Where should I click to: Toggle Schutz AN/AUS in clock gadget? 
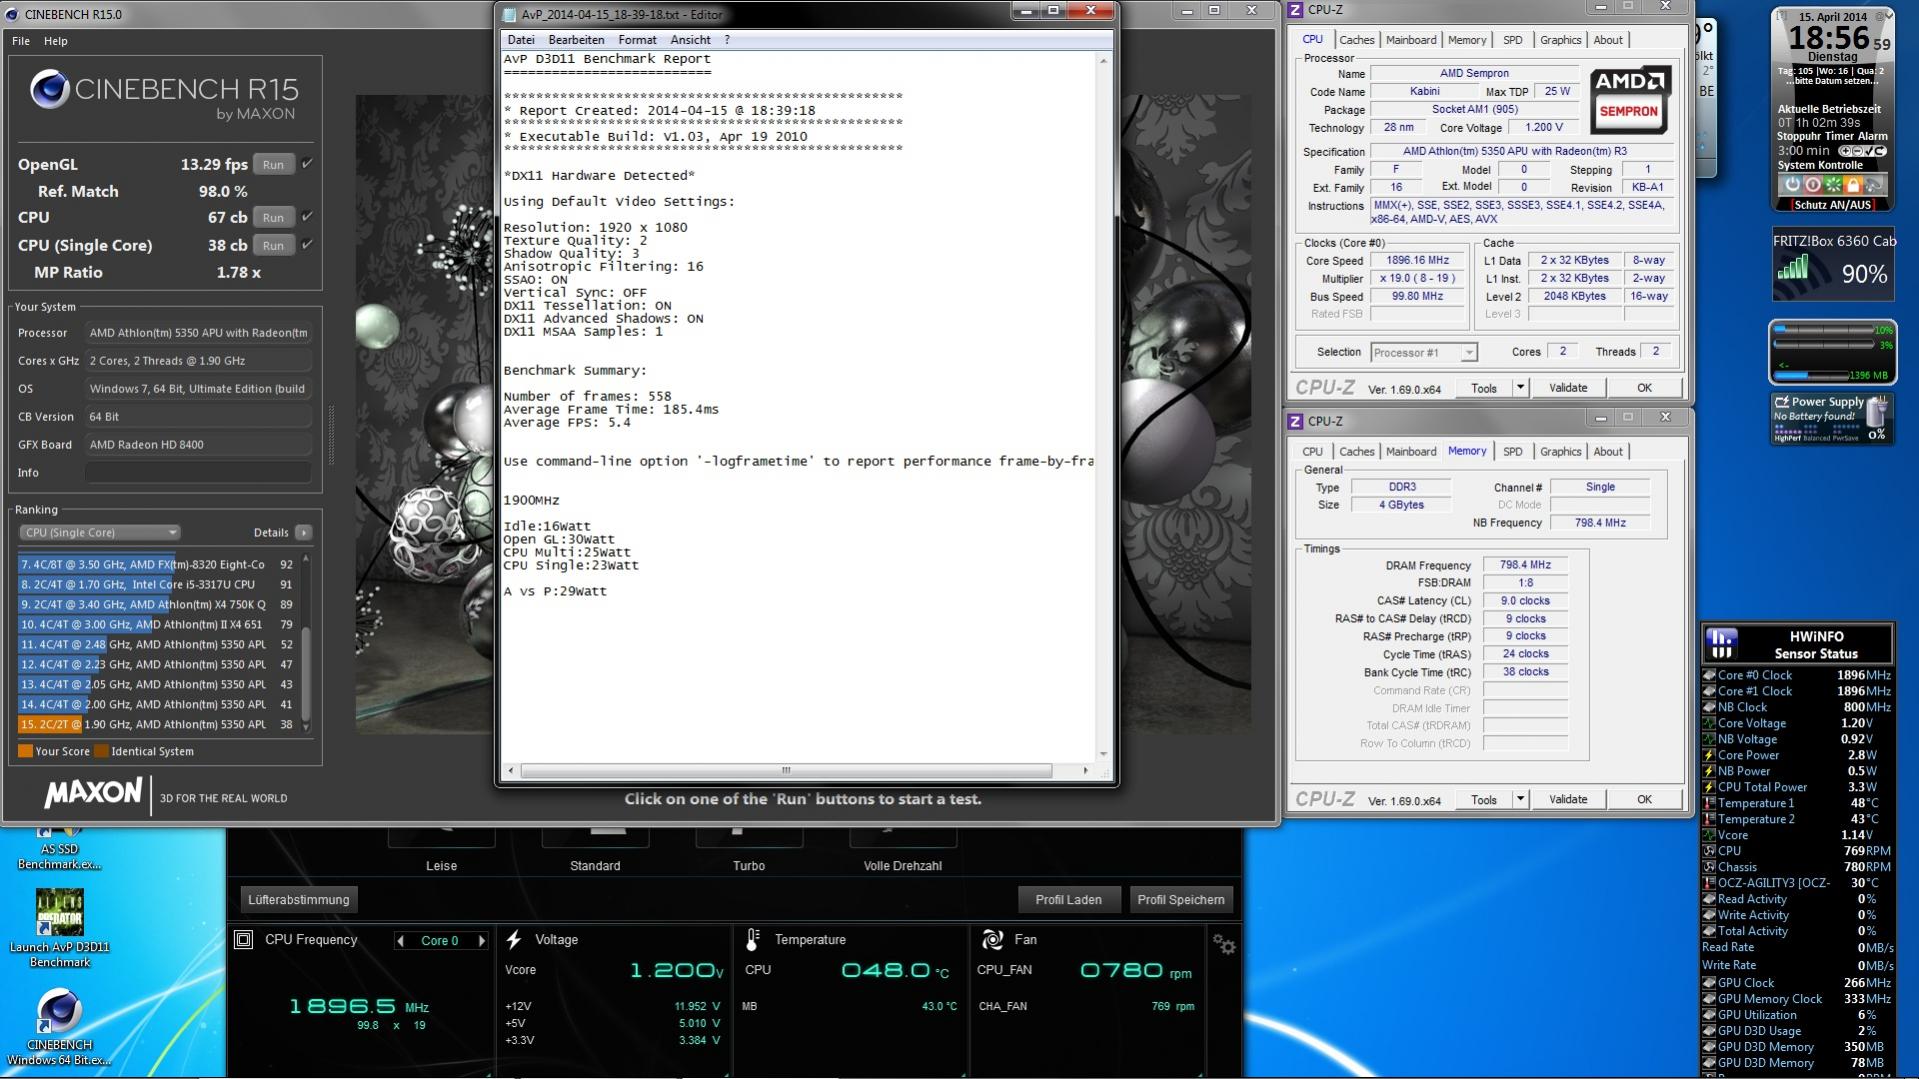click(x=1832, y=205)
